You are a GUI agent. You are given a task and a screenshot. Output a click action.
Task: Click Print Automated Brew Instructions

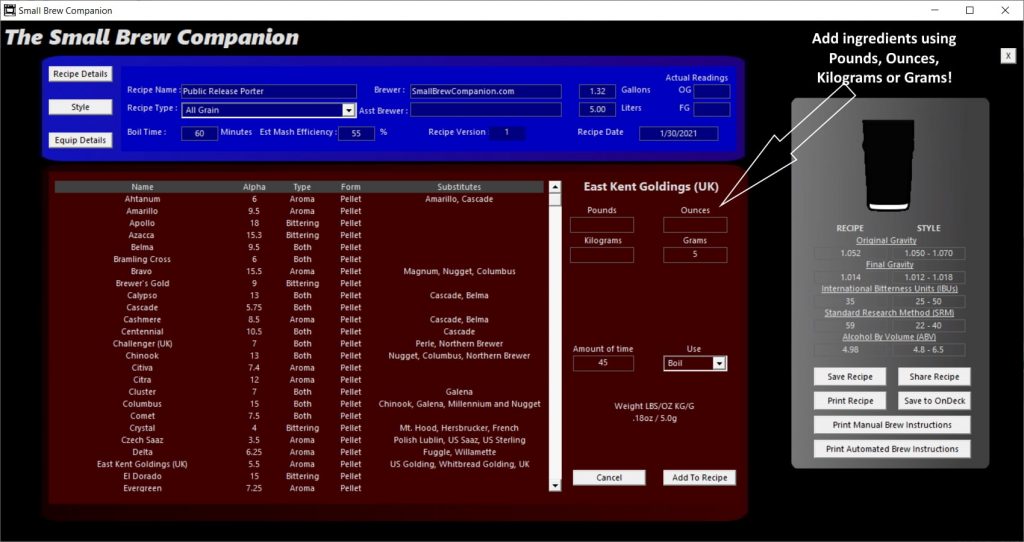tap(891, 449)
